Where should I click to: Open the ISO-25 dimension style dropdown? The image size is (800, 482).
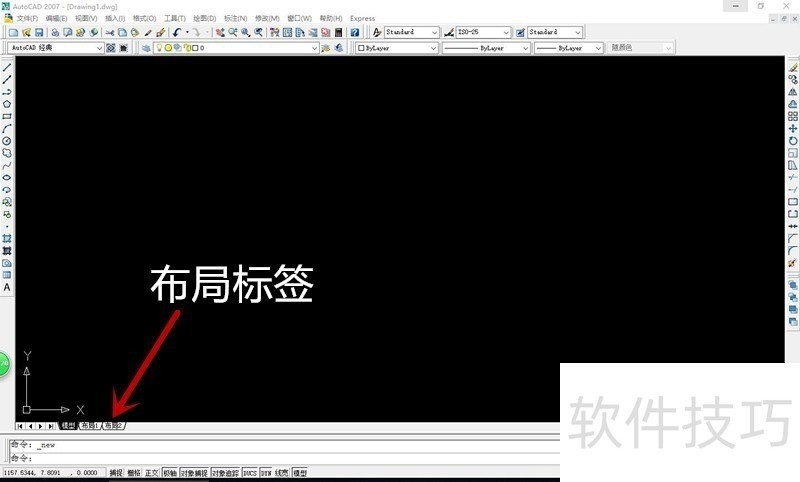(x=483, y=32)
